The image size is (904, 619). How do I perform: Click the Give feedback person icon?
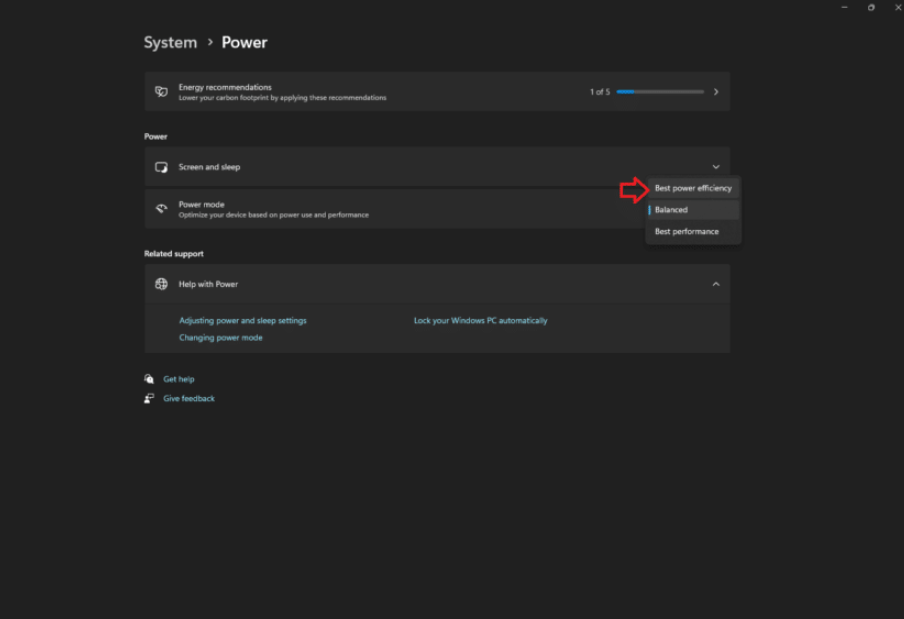149,398
